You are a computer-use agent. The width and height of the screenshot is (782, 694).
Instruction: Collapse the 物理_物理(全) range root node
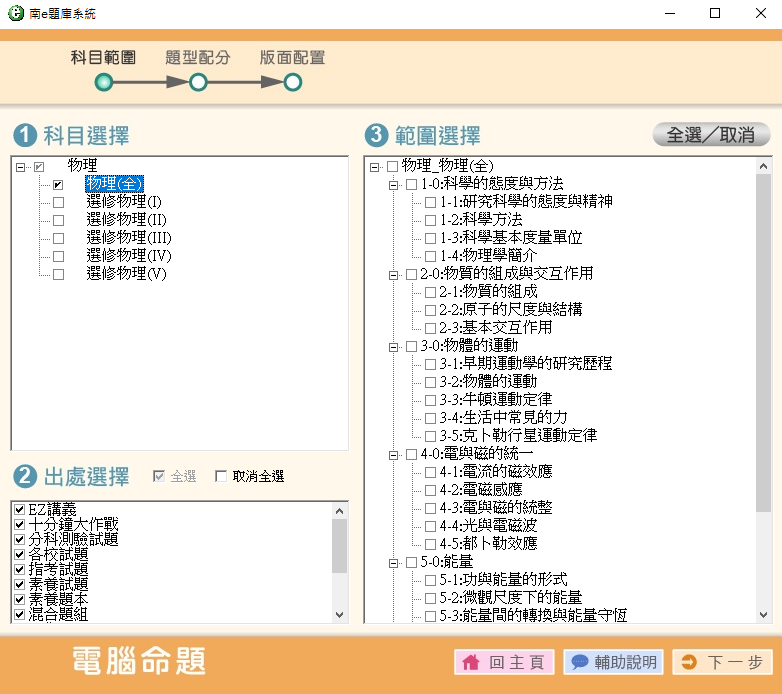pyautogui.click(x=374, y=167)
